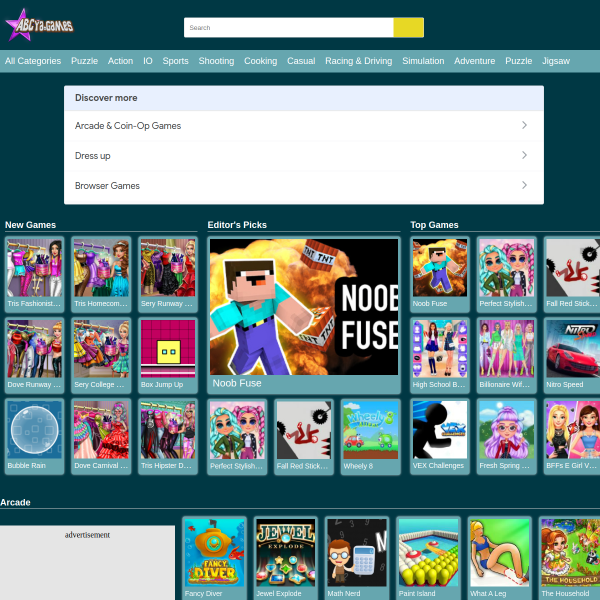Click the Noob Fuse featured game title
Viewport: 600px width, 600px height.
click(237, 383)
